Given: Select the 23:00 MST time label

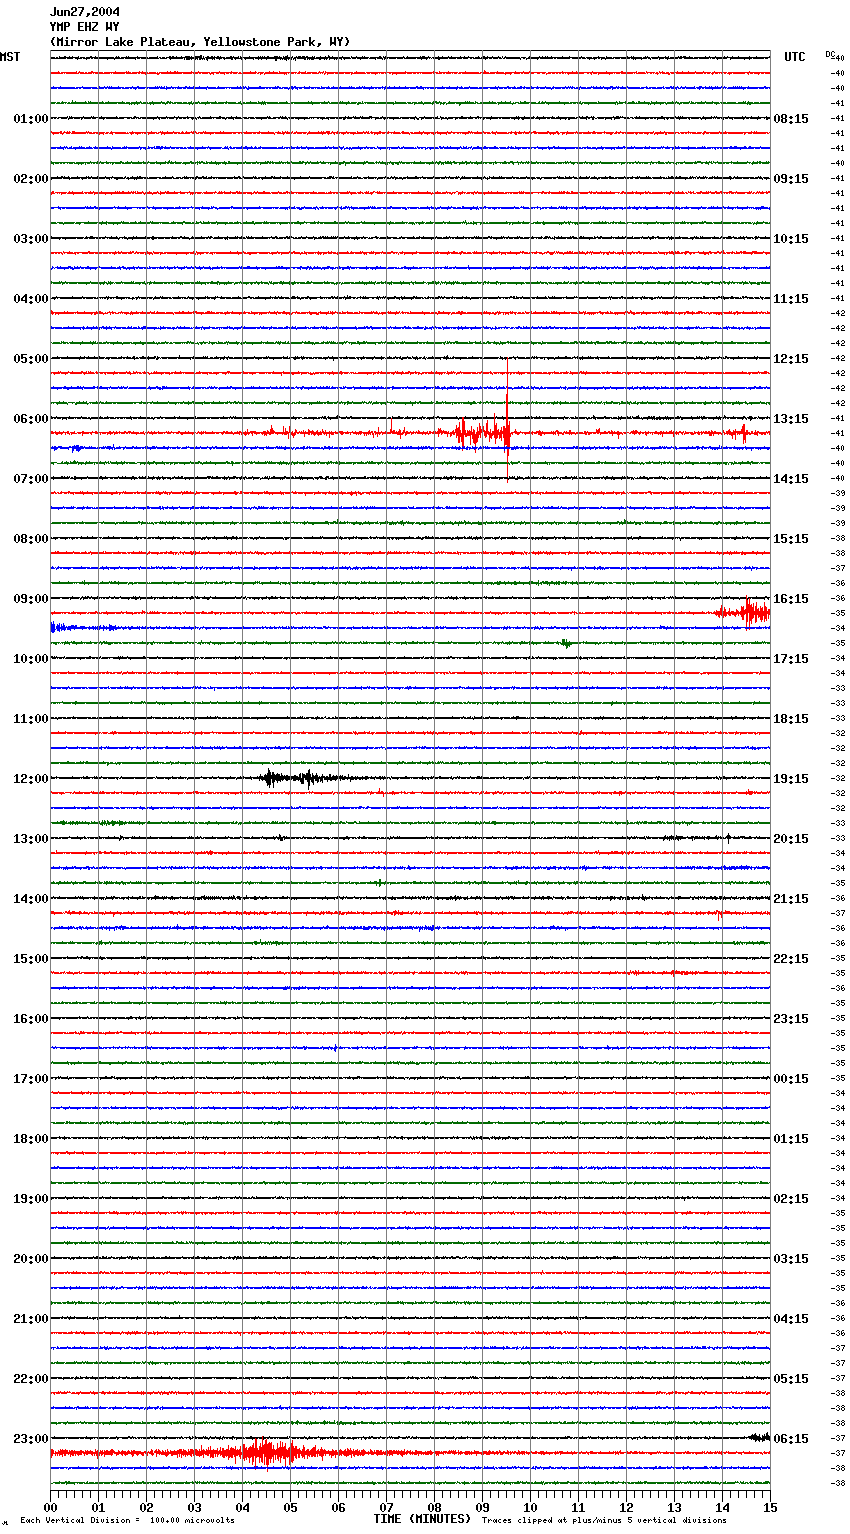Looking at the screenshot, I should tap(31, 1439).
